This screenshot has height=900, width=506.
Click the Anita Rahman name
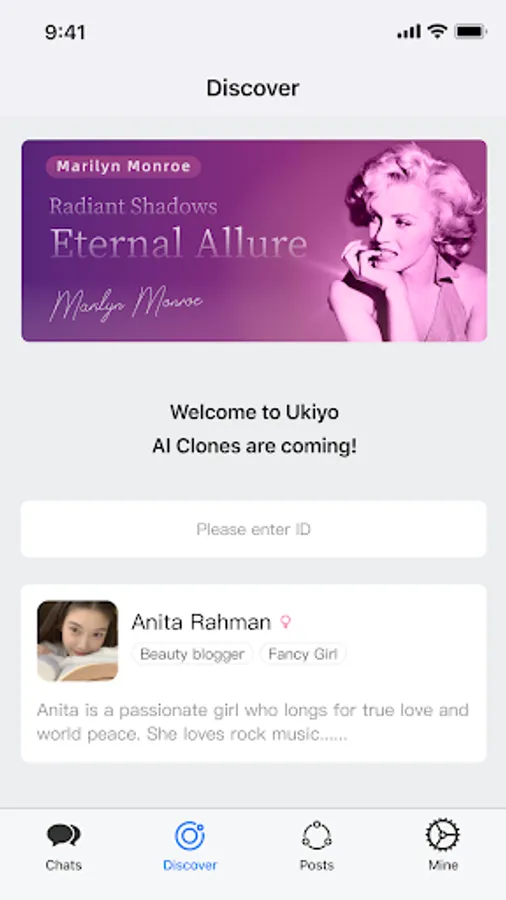[201, 622]
